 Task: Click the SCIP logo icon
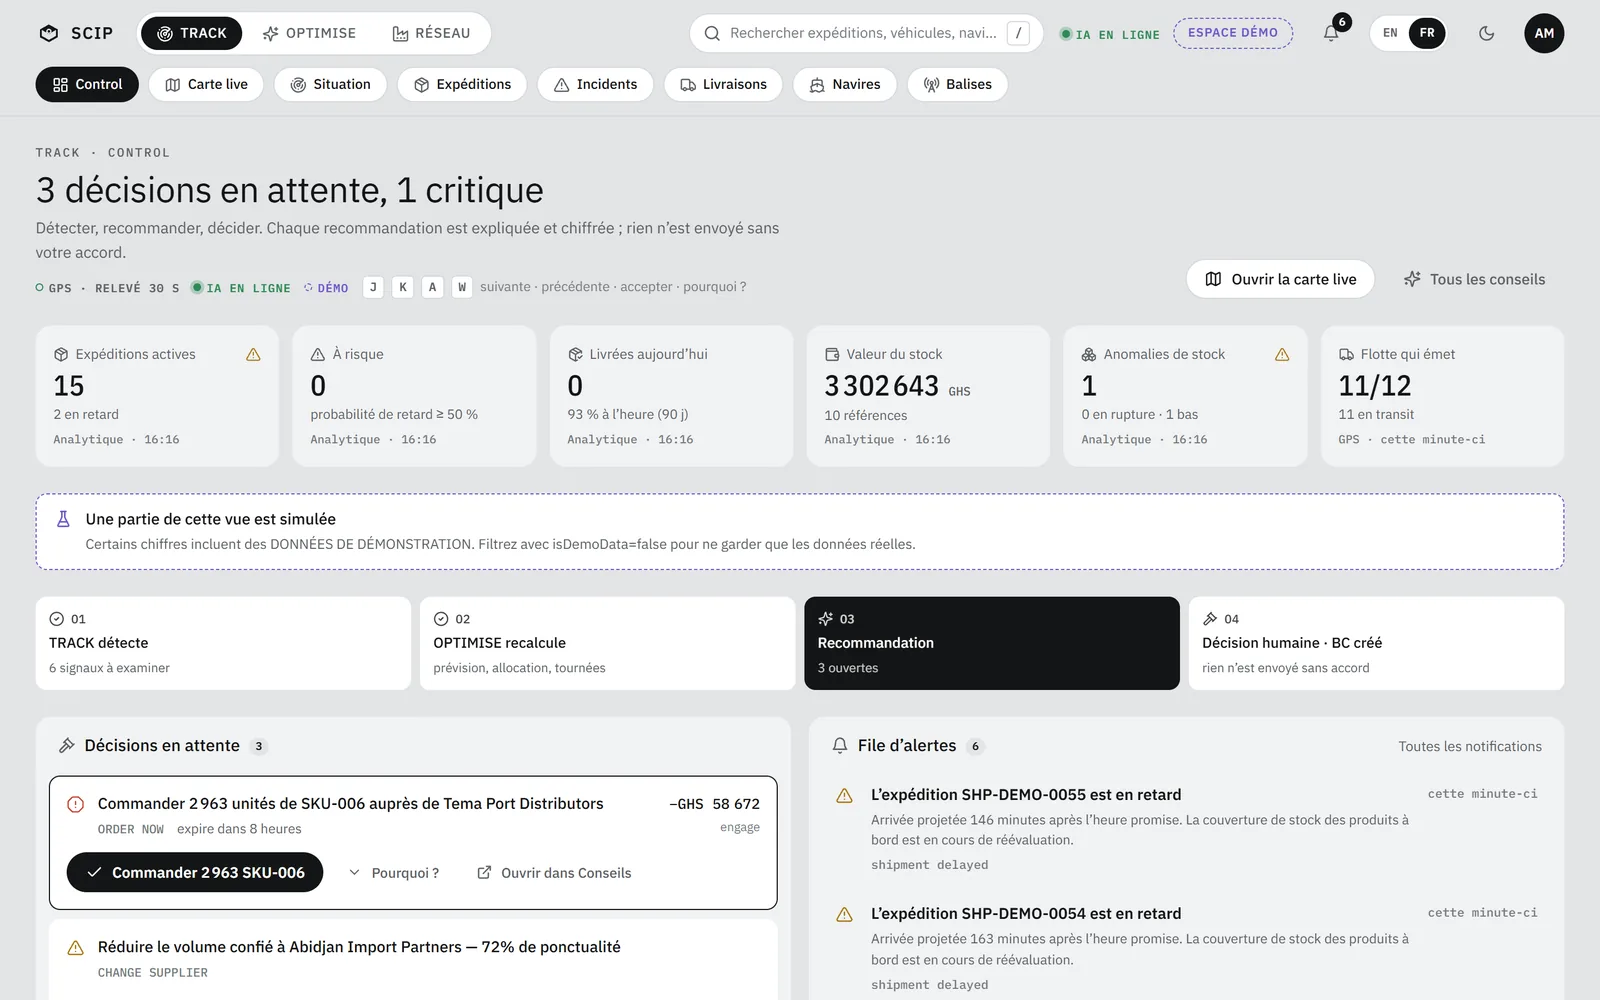49,33
